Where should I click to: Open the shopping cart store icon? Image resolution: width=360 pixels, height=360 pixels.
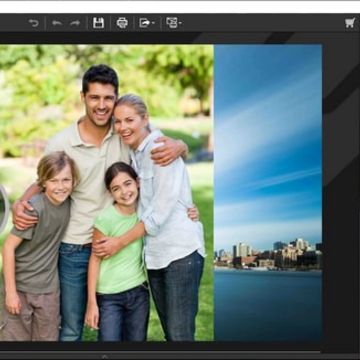tap(350, 23)
